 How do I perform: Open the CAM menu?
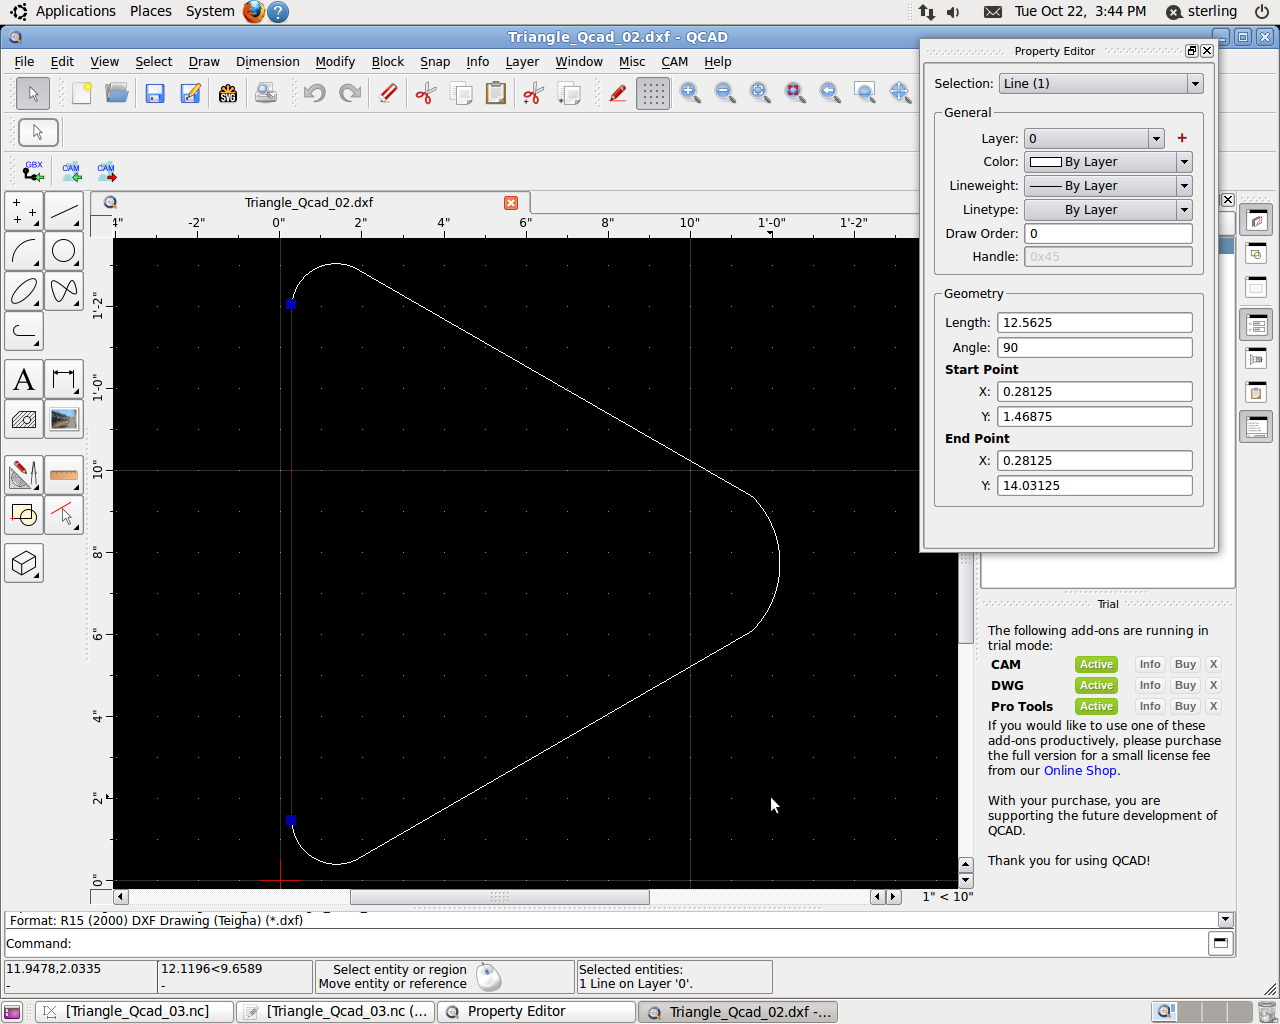(x=674, y=61)
